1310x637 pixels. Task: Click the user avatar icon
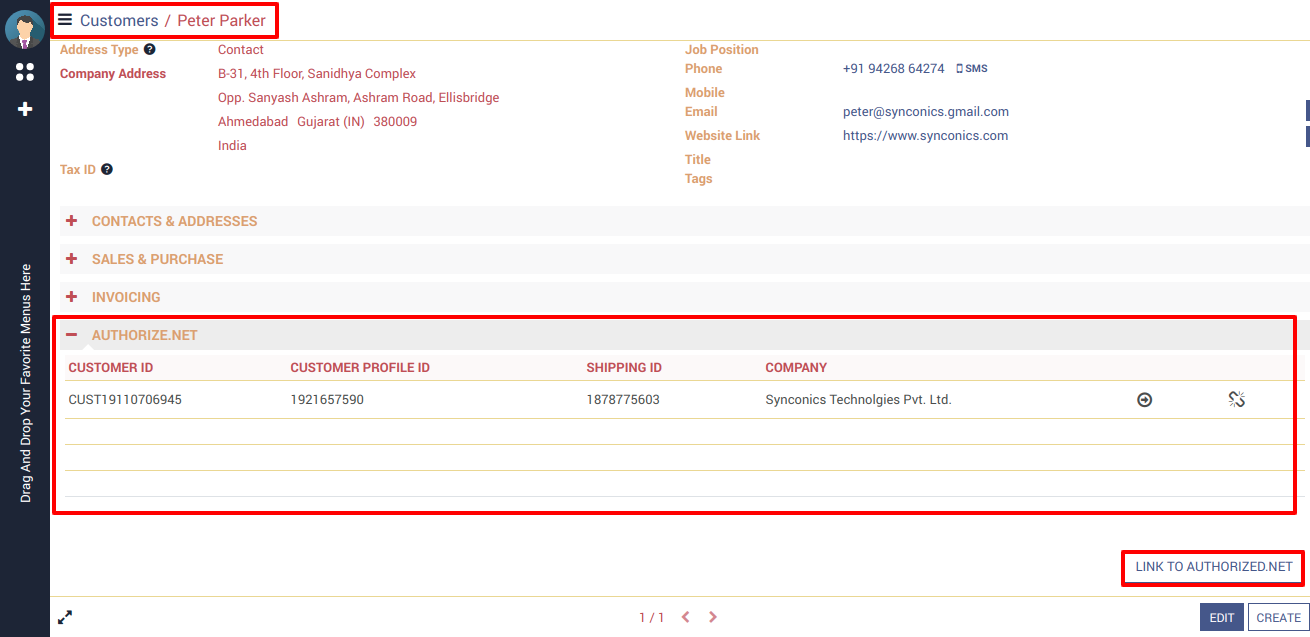coord(25,29)
